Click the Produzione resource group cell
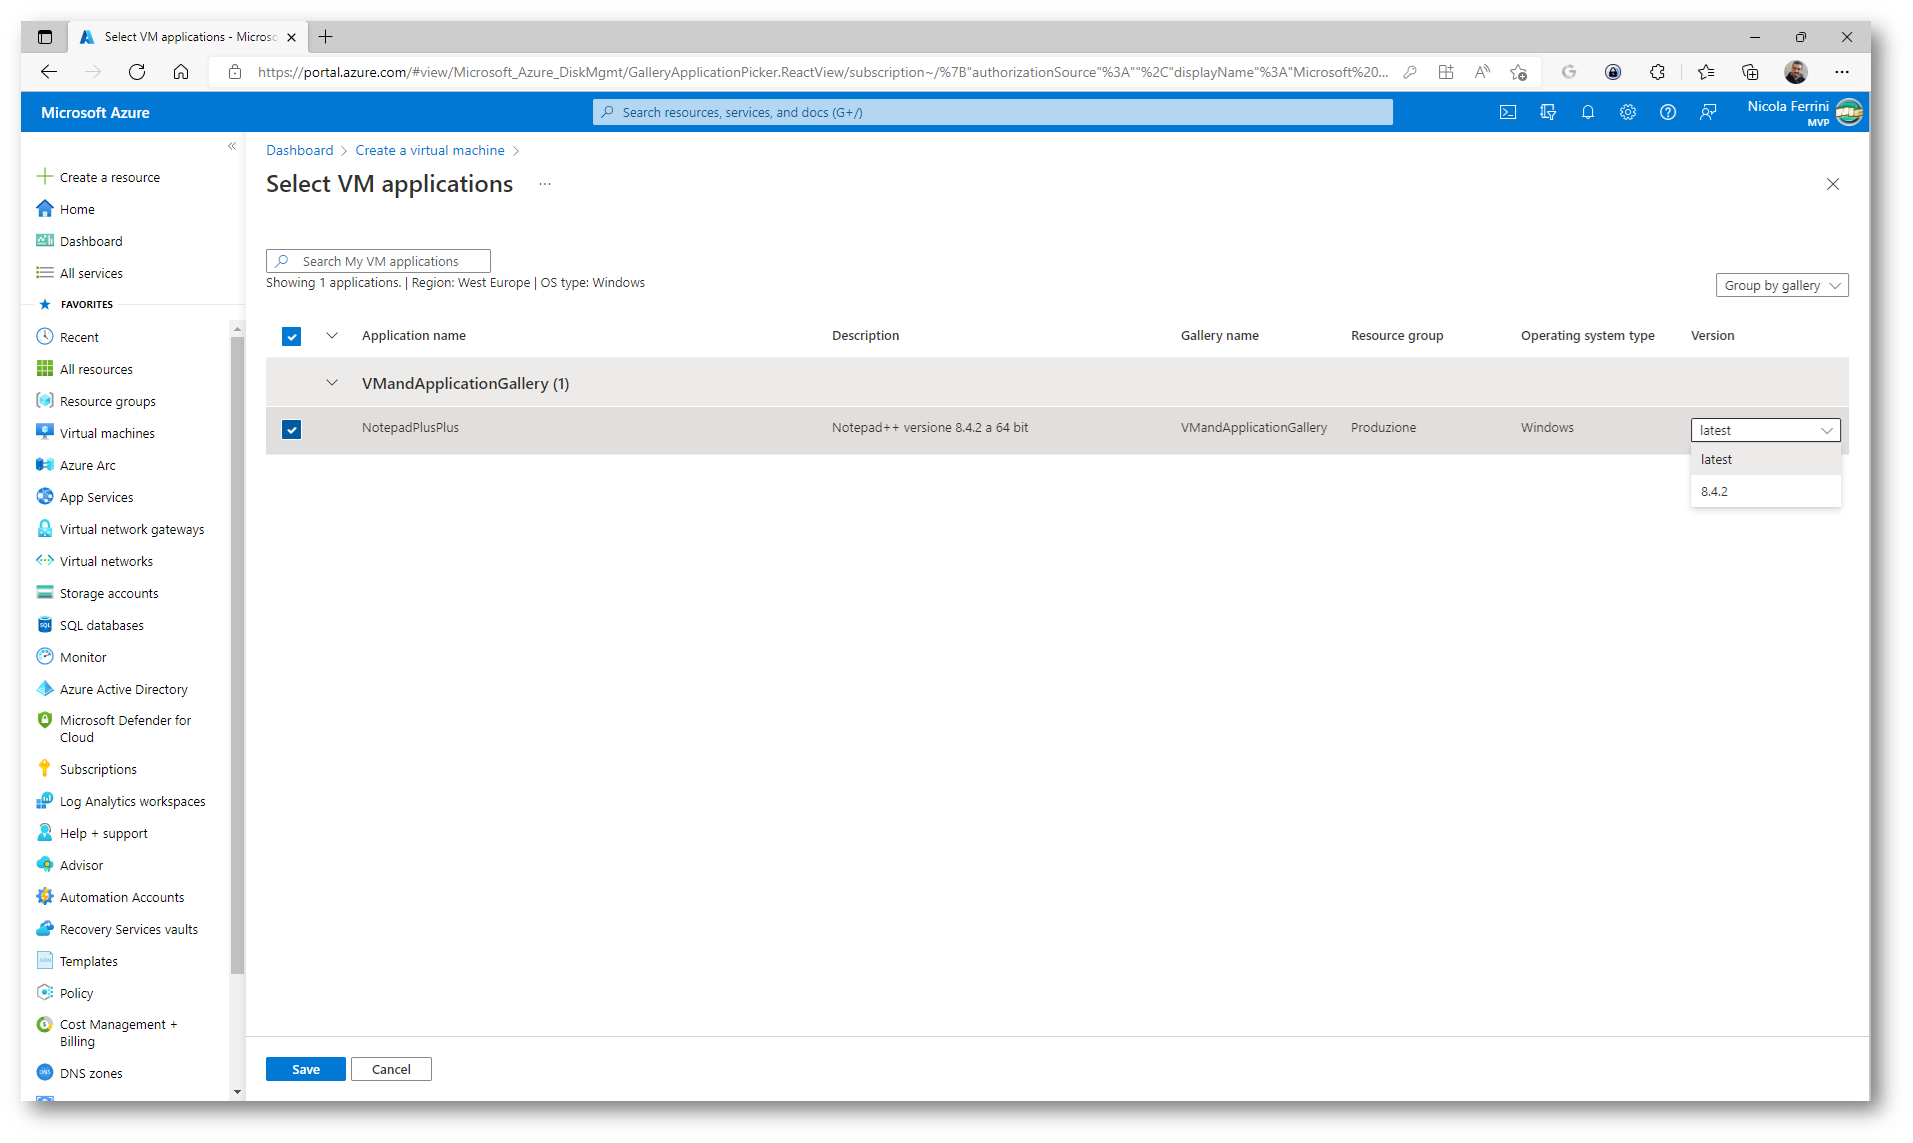 point(1383,428)
